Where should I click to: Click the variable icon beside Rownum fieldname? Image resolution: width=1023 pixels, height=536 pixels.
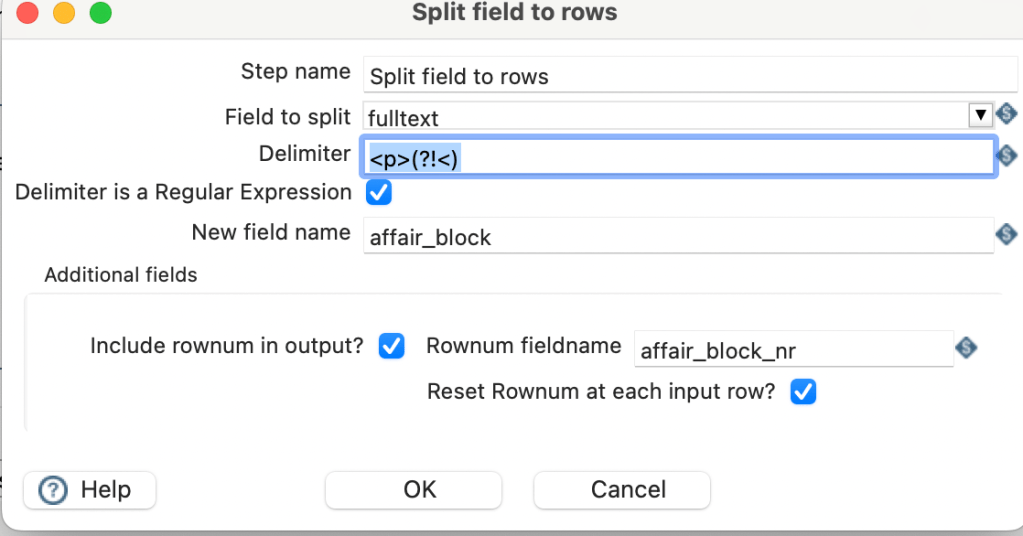coord(966,348)
